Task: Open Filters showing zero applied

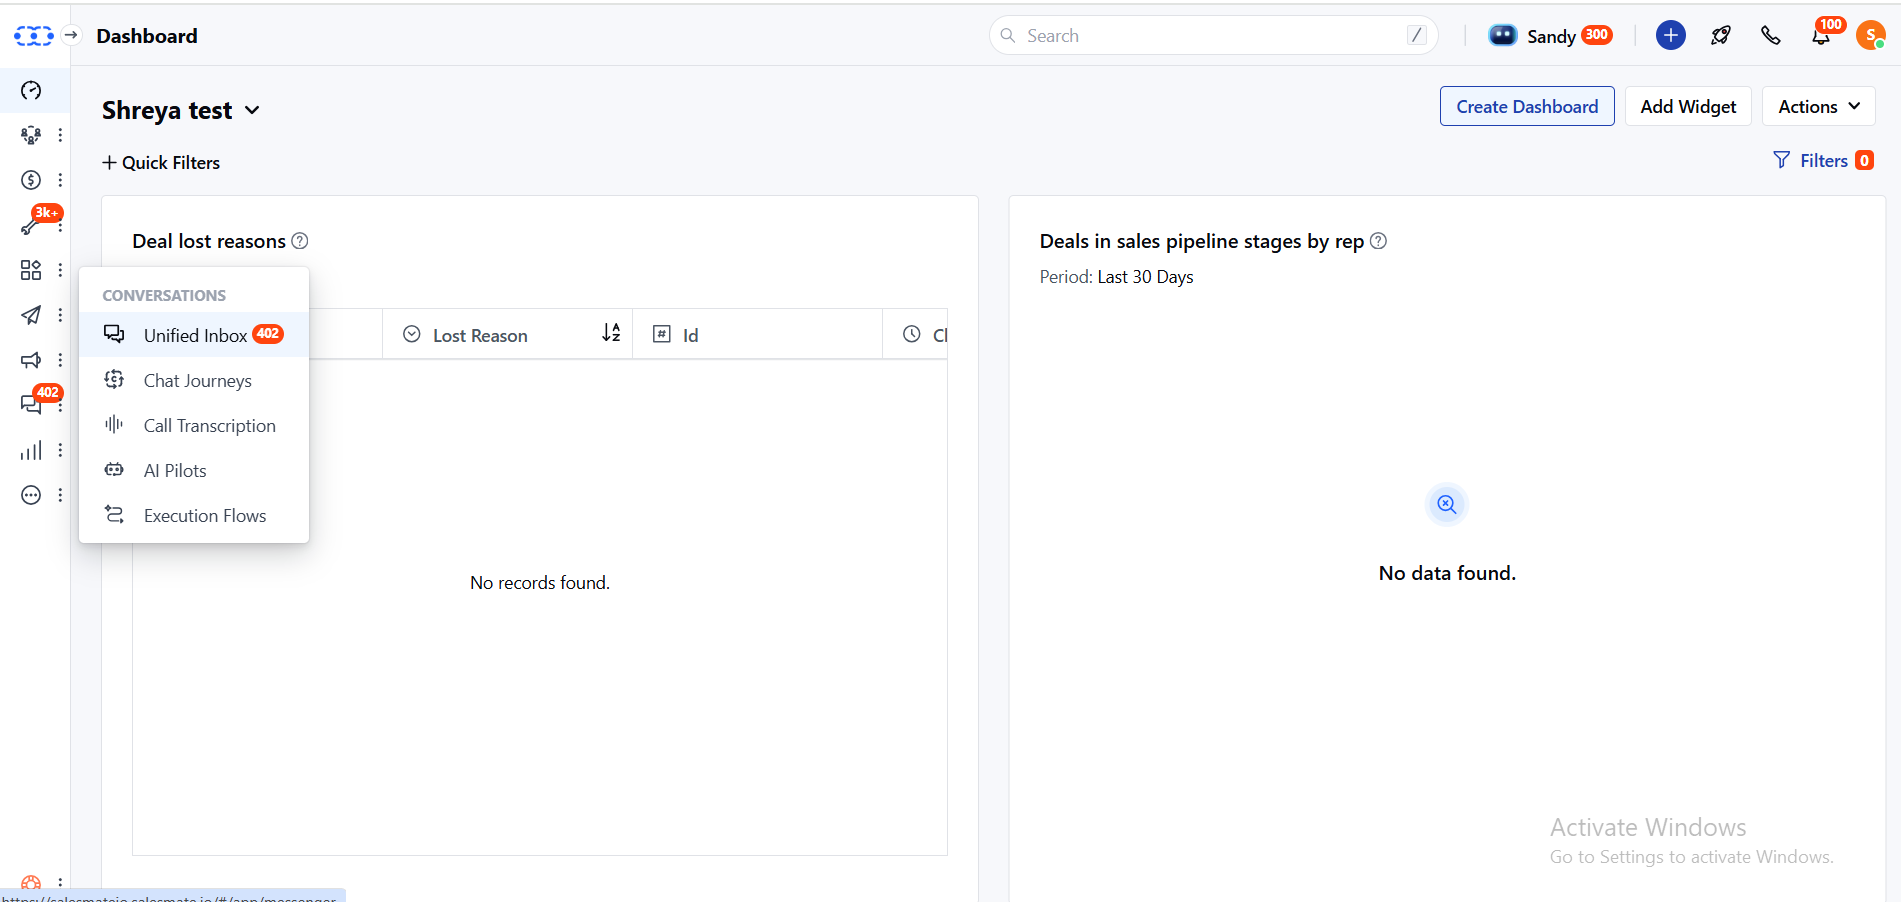Action: (x=1823, y=160)
